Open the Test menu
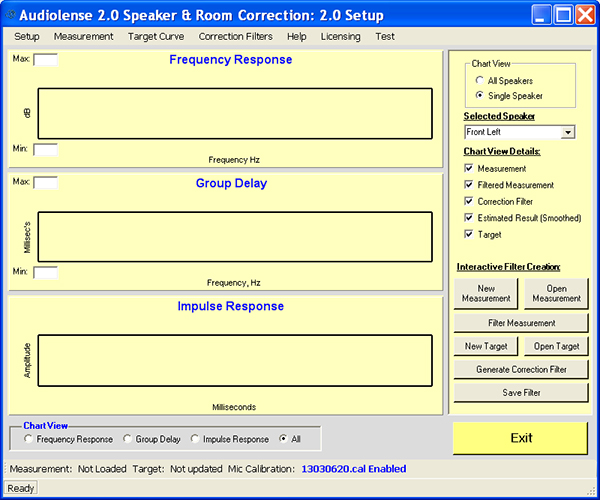The height and width of the screenshot is (500, 600). click(x=385, y=37)
